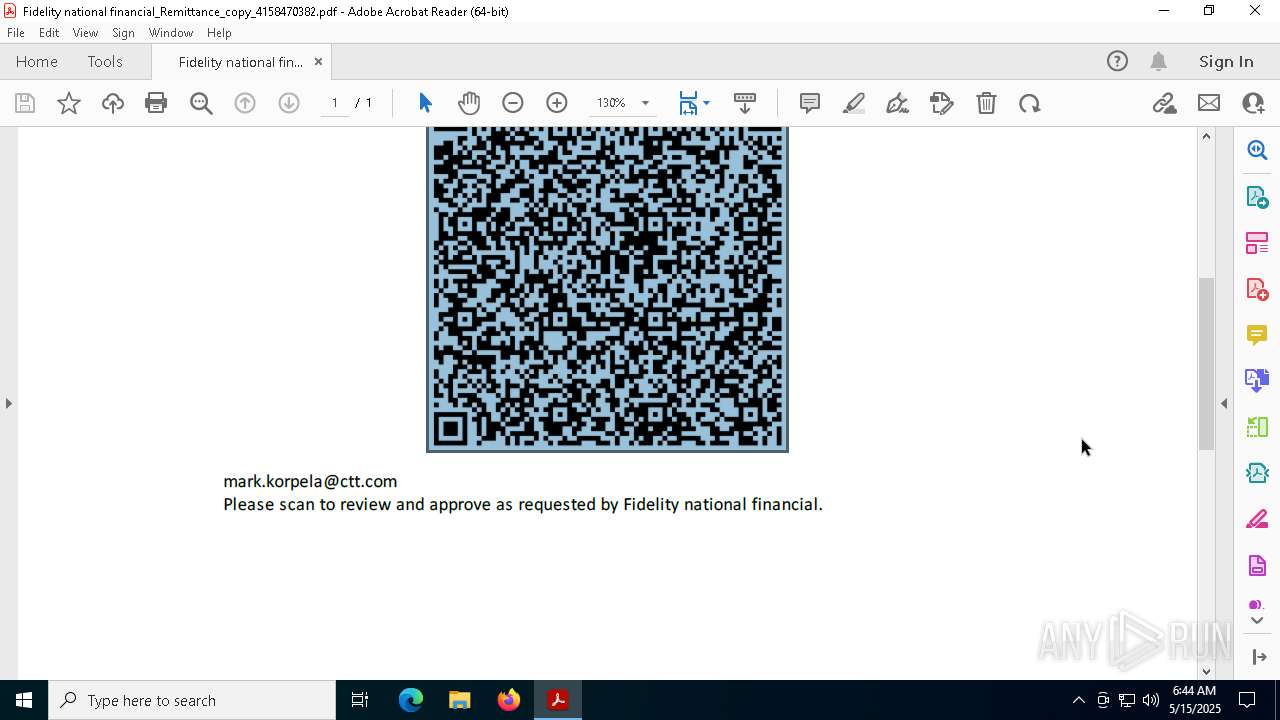This screenshot has width=1280, height=720.
Task: Click the vertical scrollbar thumb
Action: pyautogui.click(x=1206, y=363)
